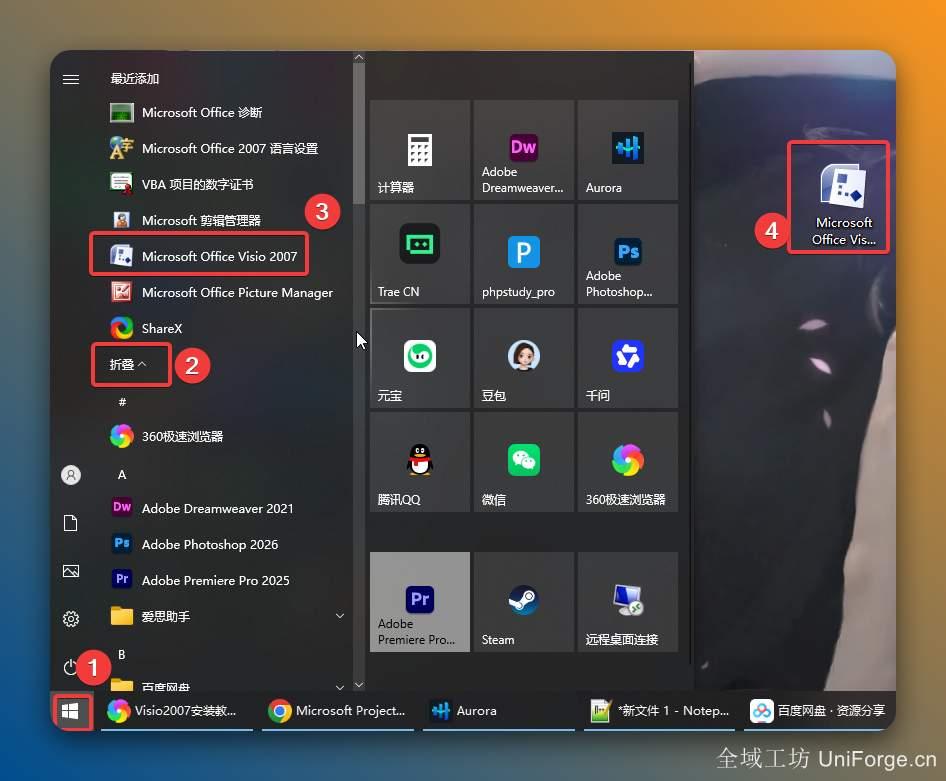Switch to 百度网盘 资源分享 taskbar window

[819, 711]
